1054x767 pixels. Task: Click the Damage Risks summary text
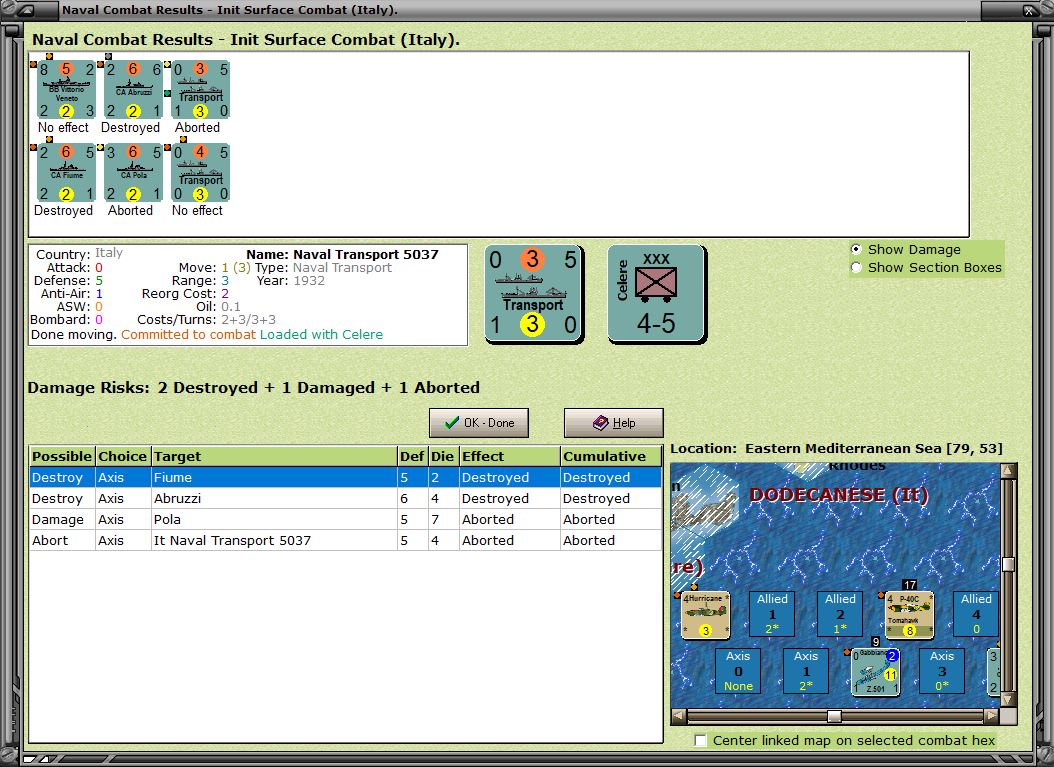coord(253,388)
